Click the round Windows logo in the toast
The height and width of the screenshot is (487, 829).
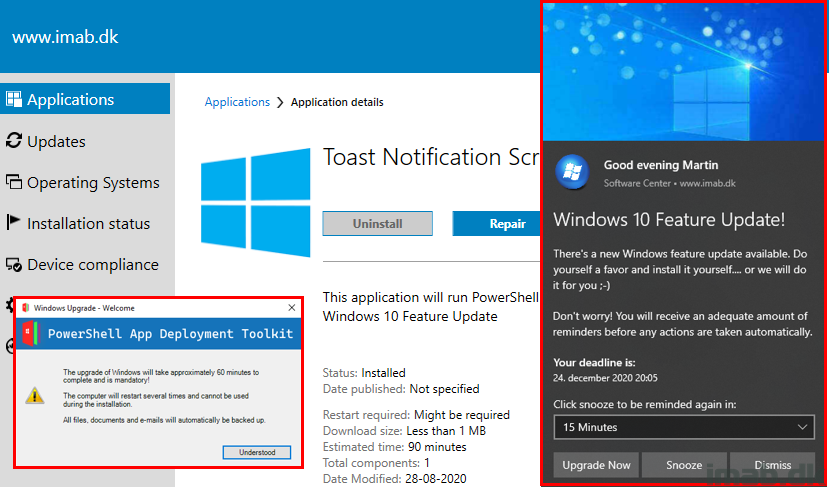(573, 172)
